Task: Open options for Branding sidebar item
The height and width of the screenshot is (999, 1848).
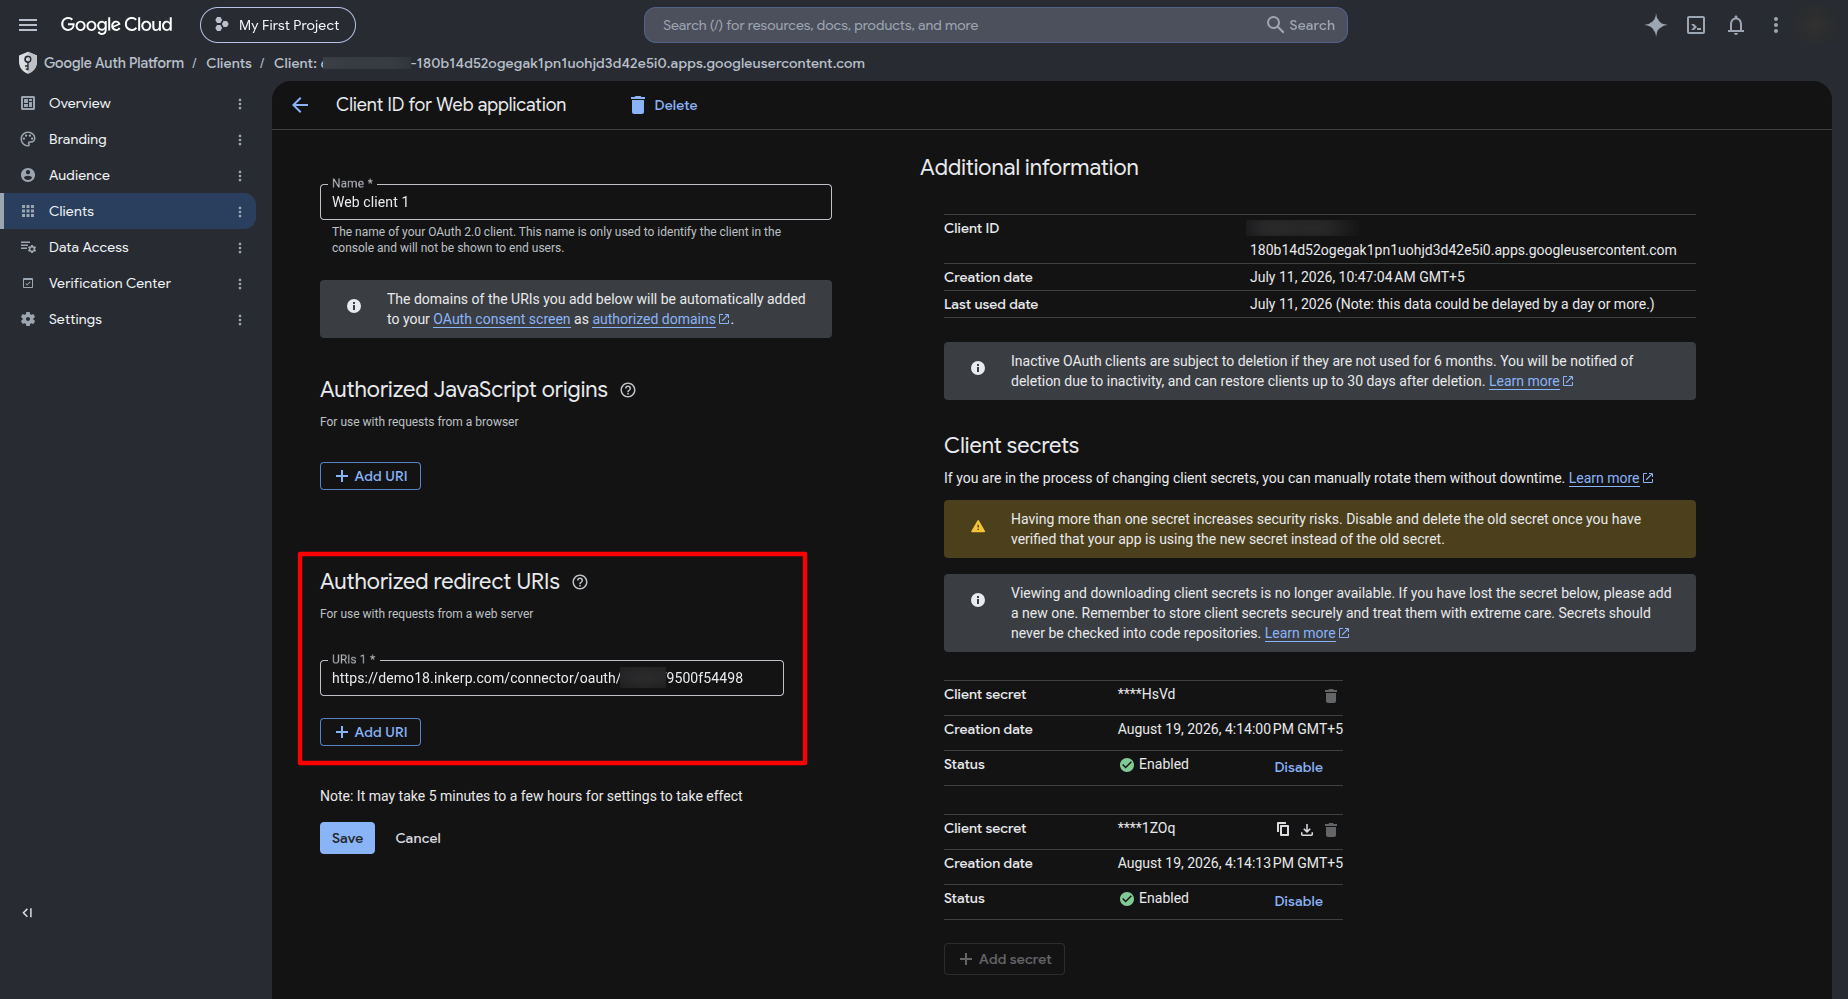Action: pos(240,139)
